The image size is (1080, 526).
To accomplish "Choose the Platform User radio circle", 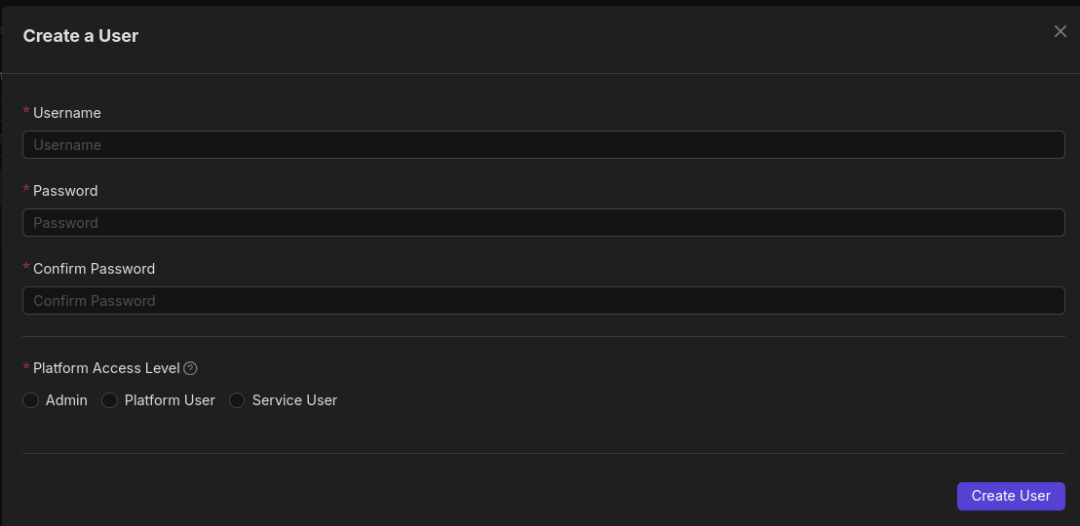I will [x=110, y=401].
